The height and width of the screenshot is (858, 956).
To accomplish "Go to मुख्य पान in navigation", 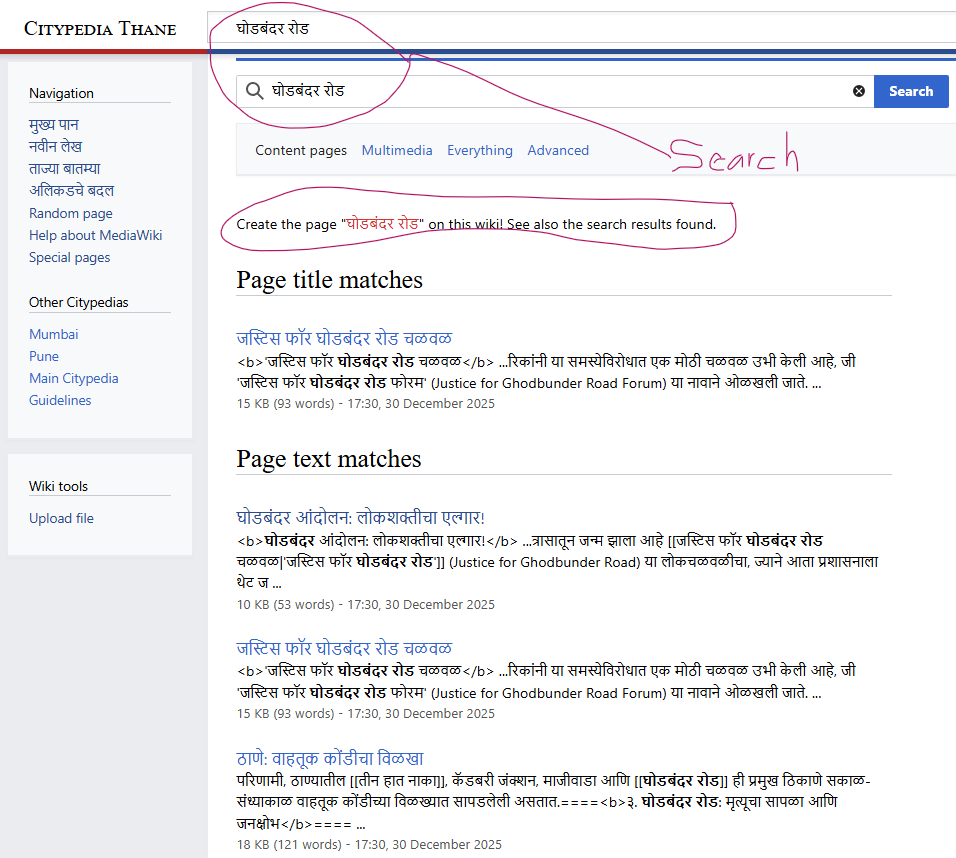I will pos(54,125).
